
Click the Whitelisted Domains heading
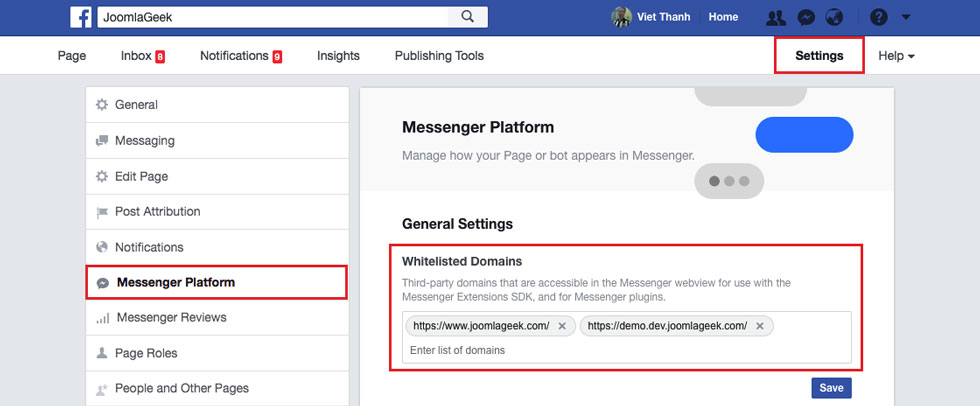pos(462,261)
